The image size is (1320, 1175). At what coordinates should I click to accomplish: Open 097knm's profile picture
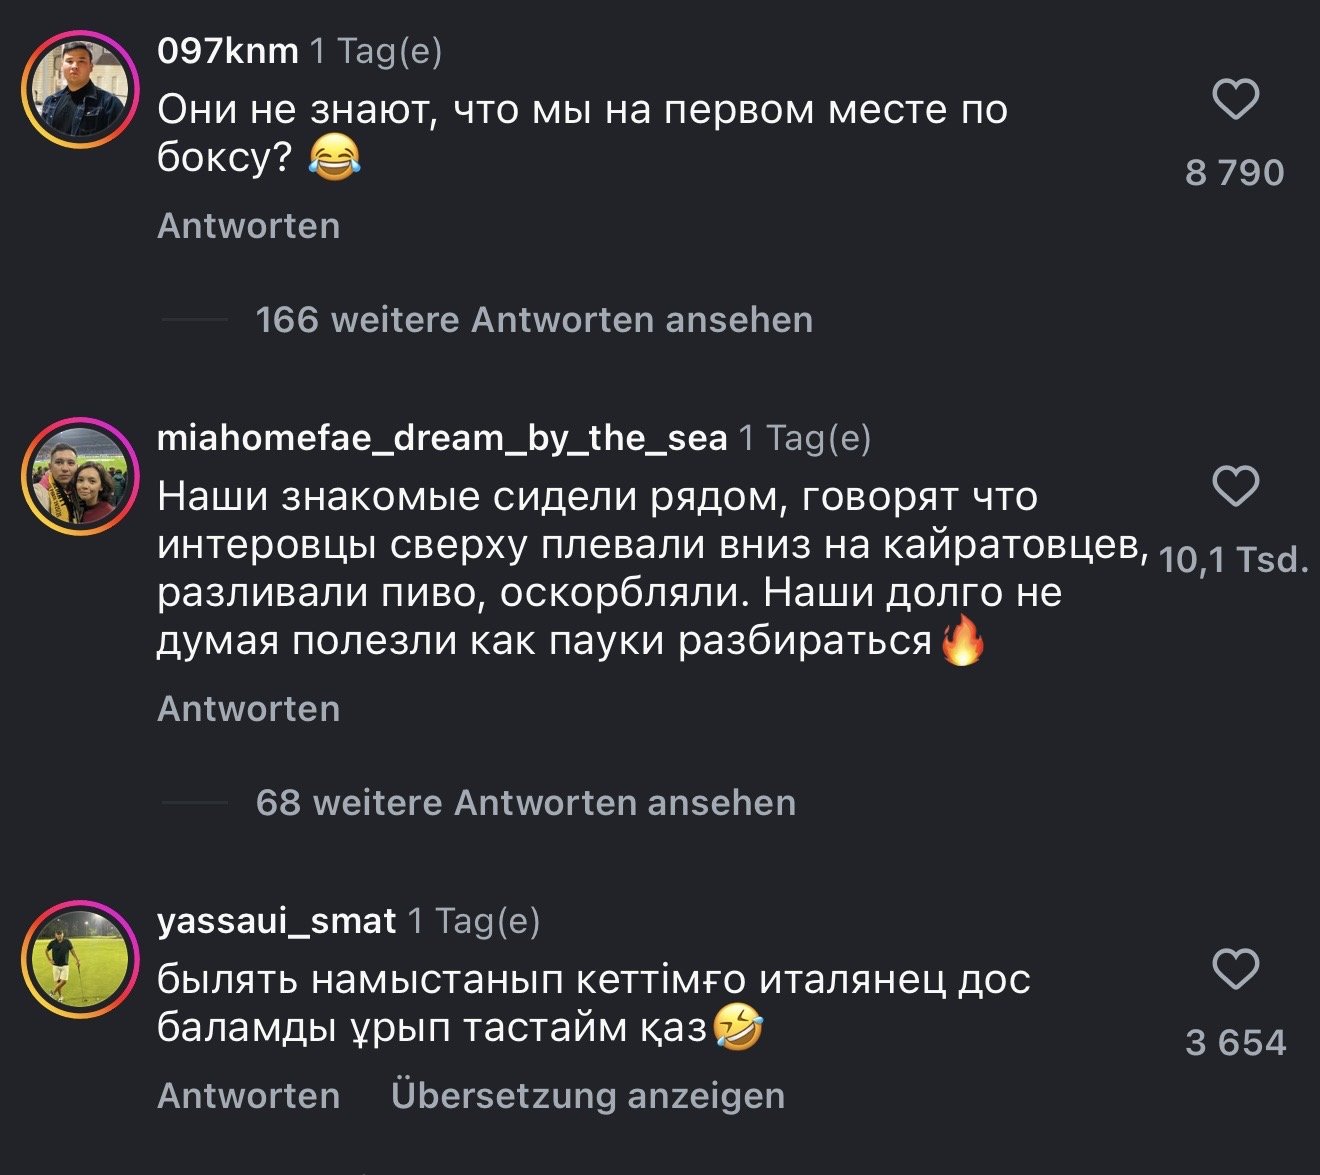tap(79, 90)
